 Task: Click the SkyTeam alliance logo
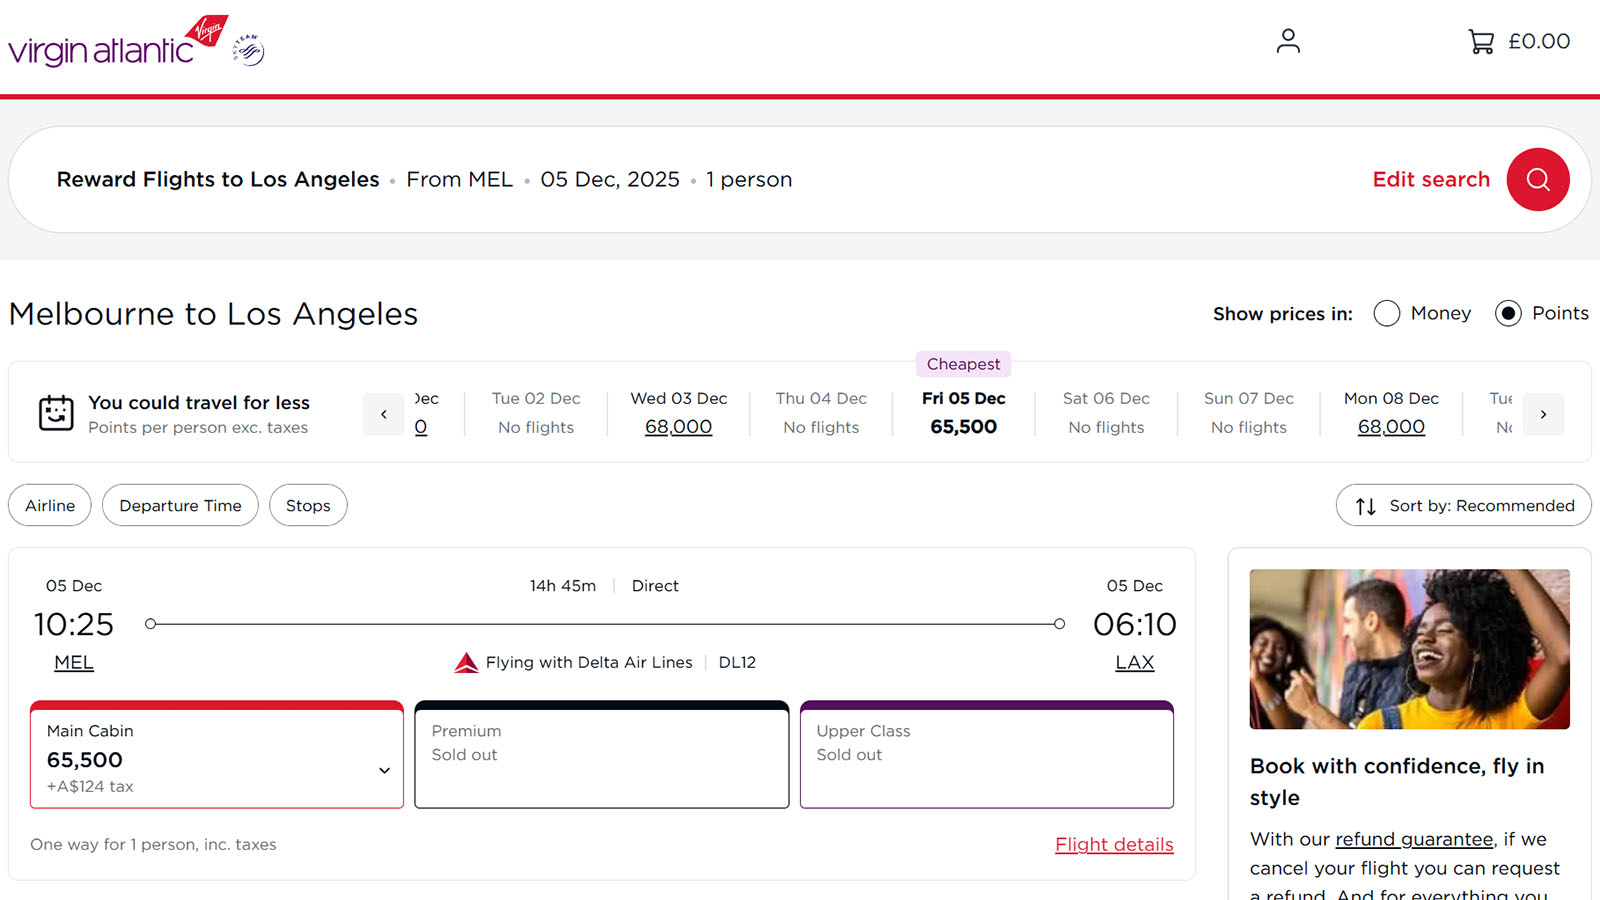point(249,49)
